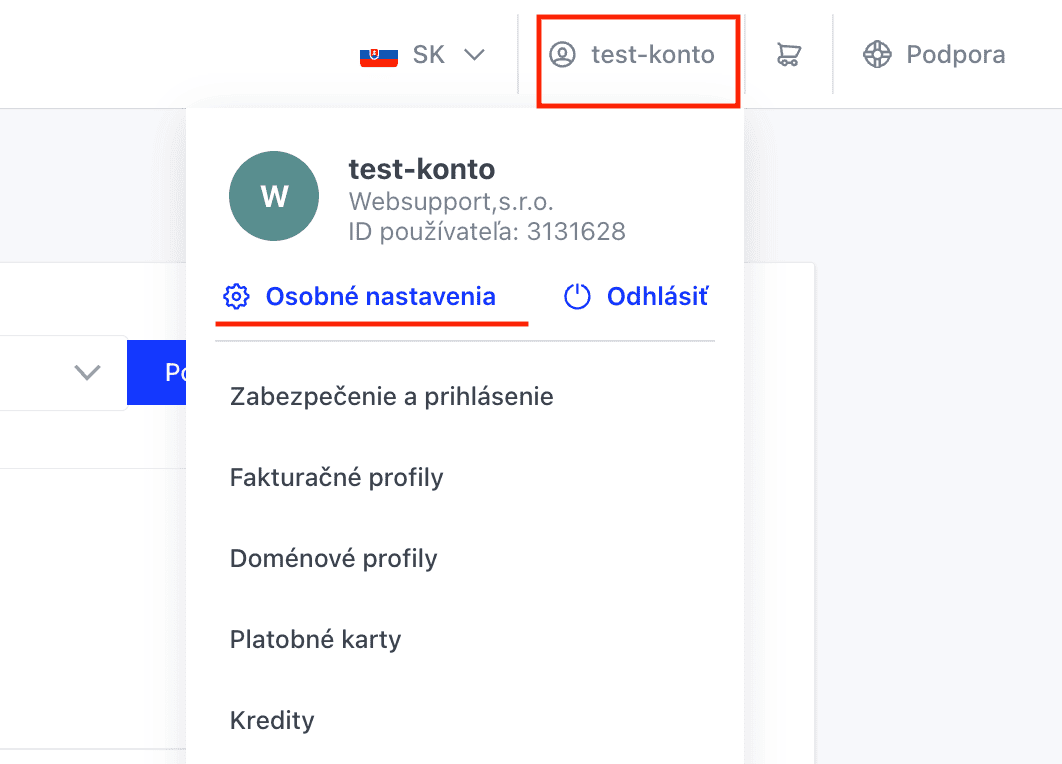Go to Doménové profily
The height and width of the screenshot is (764, 1062).
334,559
